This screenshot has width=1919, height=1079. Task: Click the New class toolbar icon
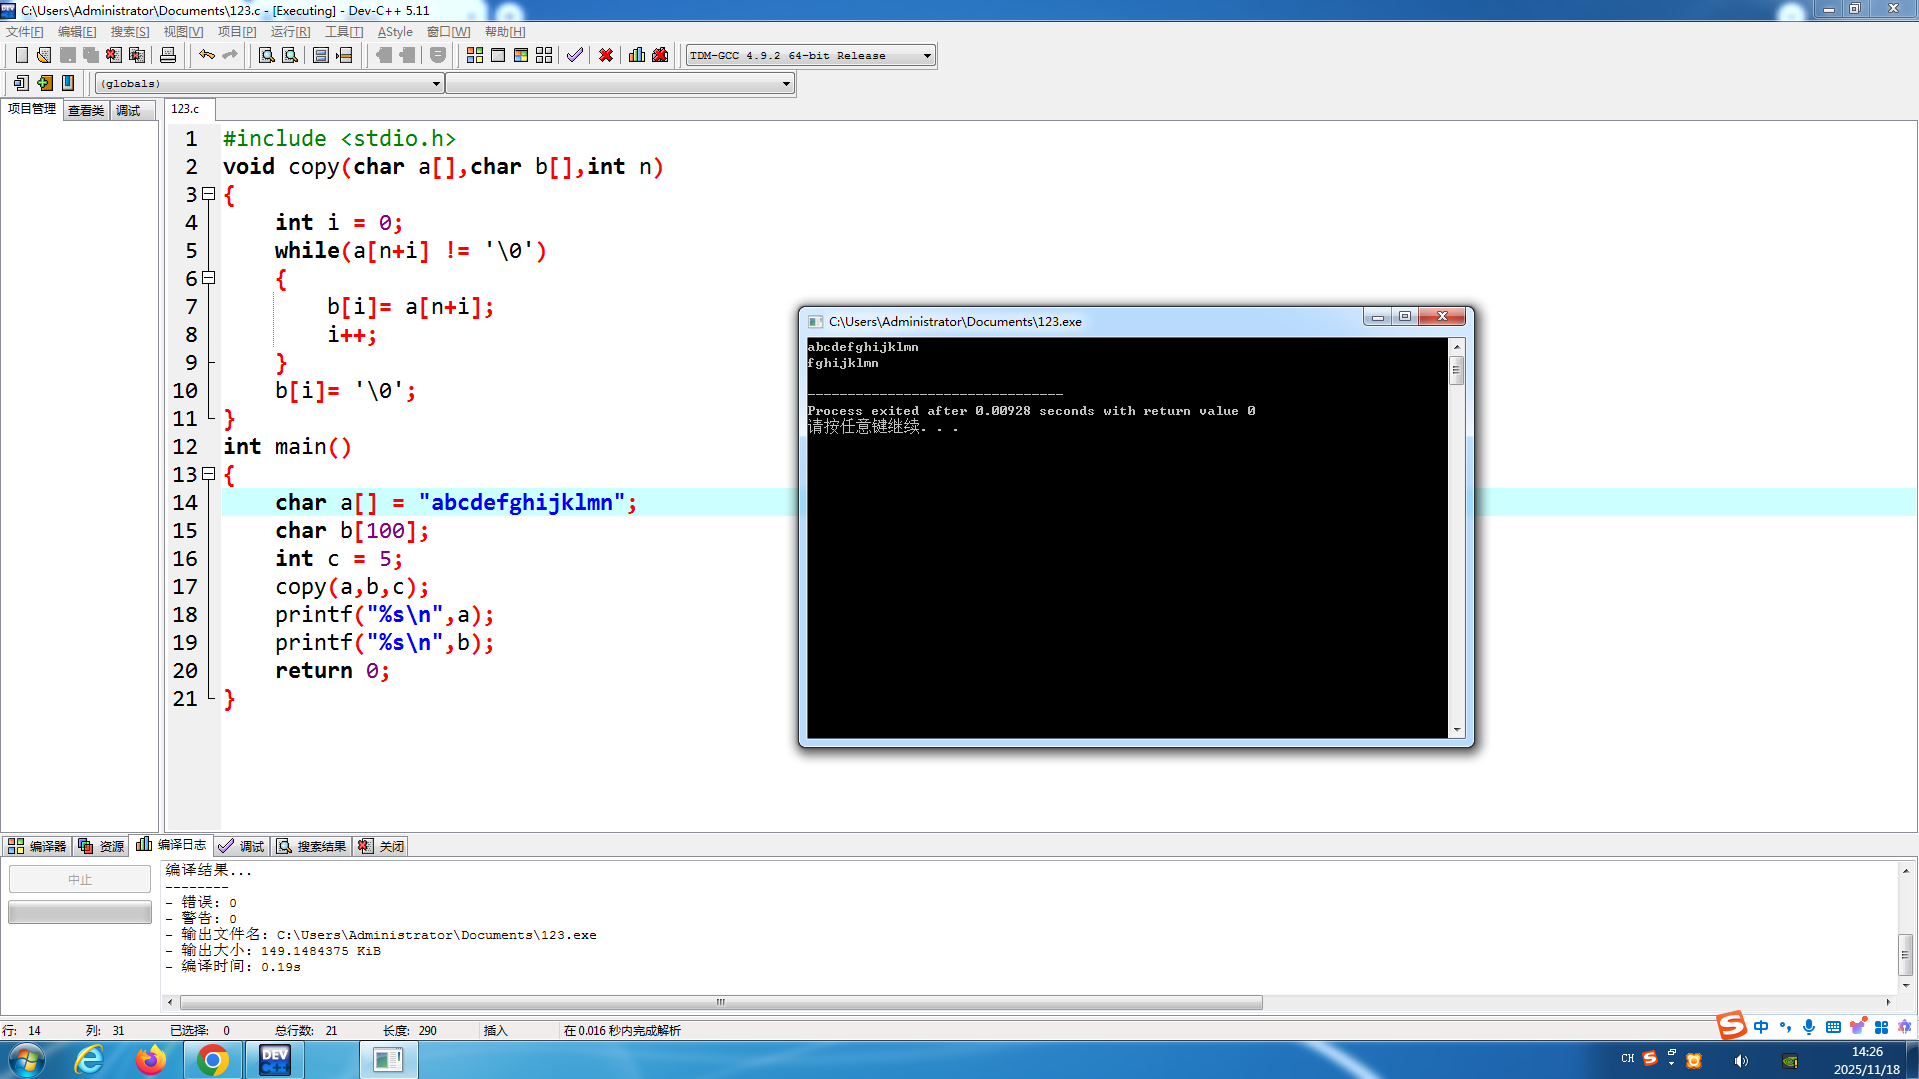21,83
